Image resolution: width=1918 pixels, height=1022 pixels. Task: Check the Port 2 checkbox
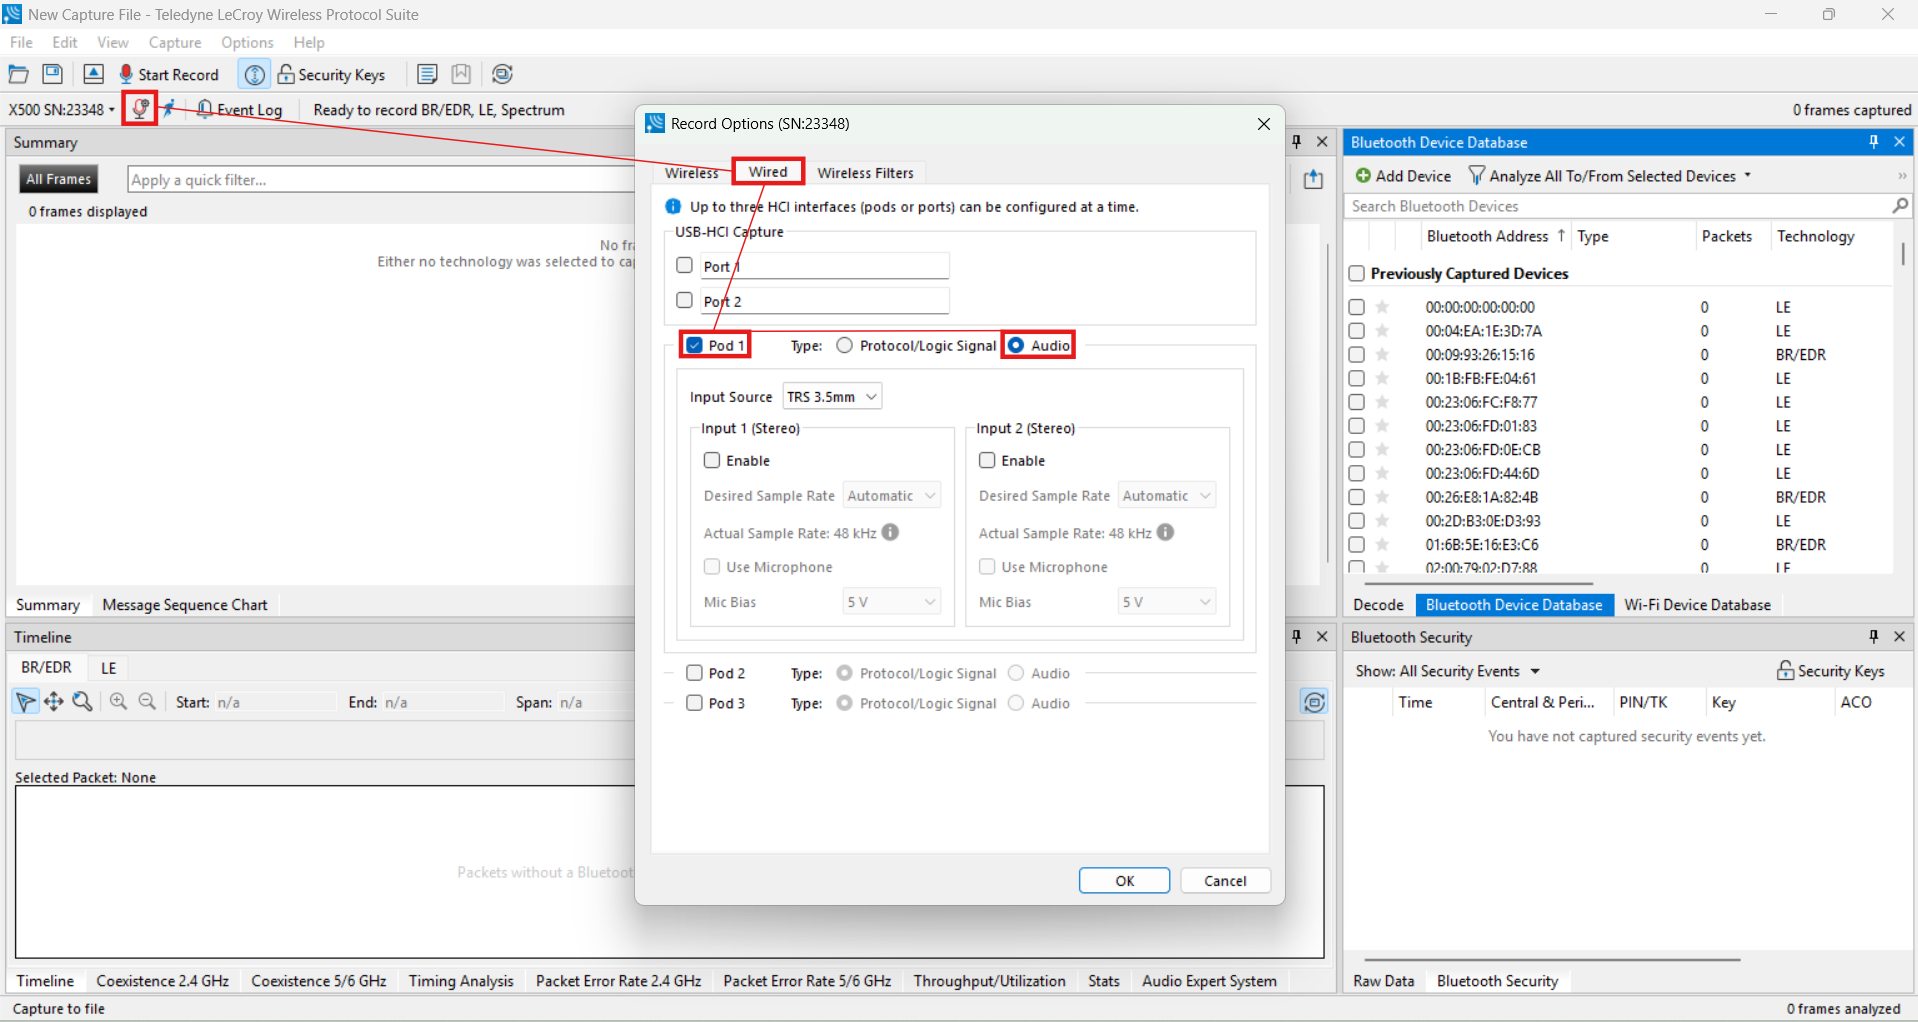(x=684, y=300)
